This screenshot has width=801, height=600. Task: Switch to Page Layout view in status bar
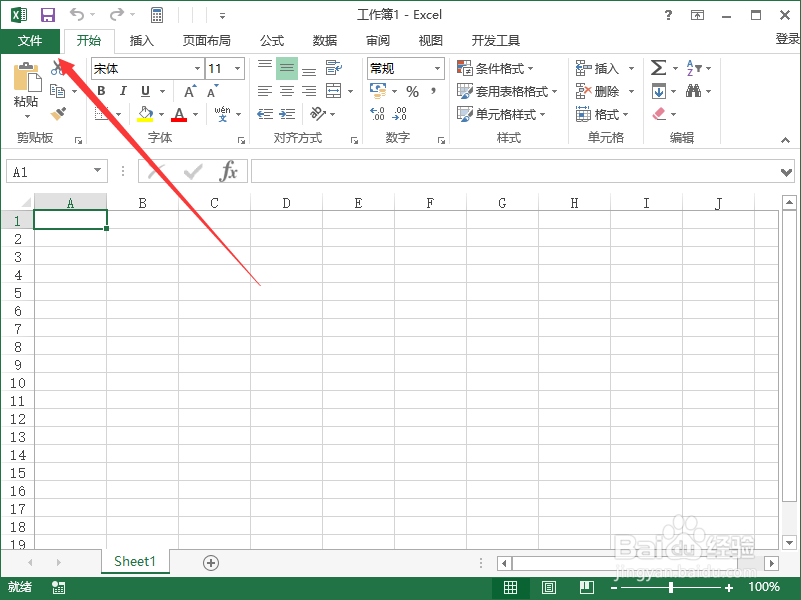pos(548,587)
